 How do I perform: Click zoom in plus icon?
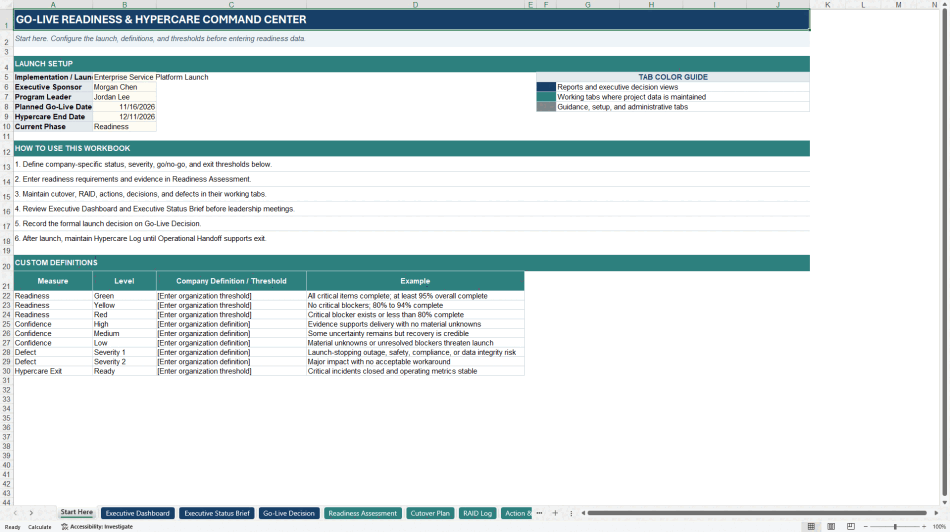click(924, 527)
